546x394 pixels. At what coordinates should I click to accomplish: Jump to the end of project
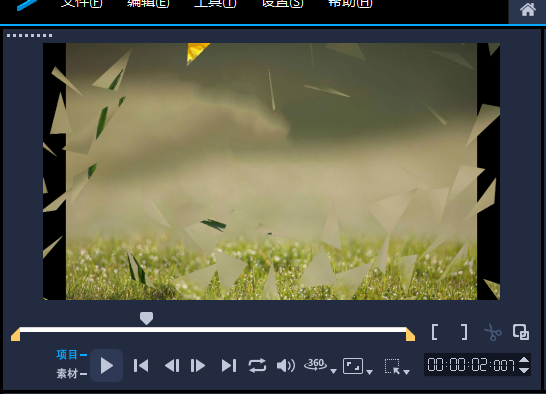[x=229, y=366]
